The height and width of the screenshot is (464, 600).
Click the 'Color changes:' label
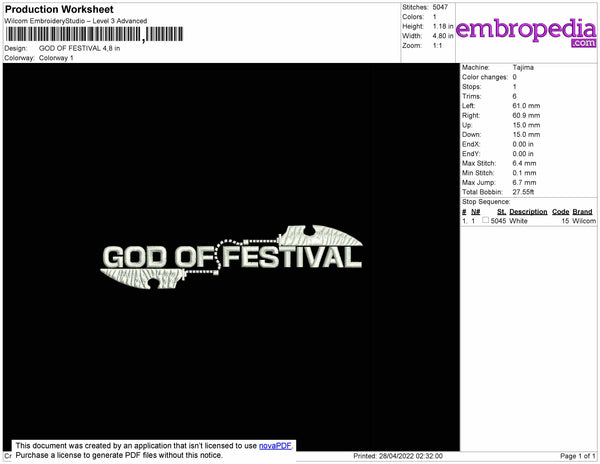pos(485,77)
